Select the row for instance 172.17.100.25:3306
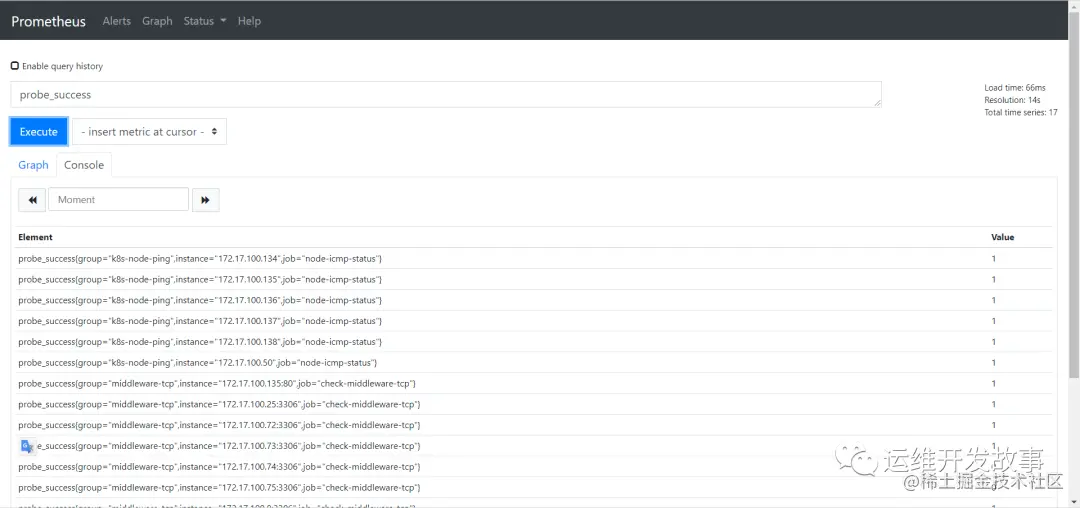Image resolution: width=1080 pixels, height=508 pixels. coord(534,404)
